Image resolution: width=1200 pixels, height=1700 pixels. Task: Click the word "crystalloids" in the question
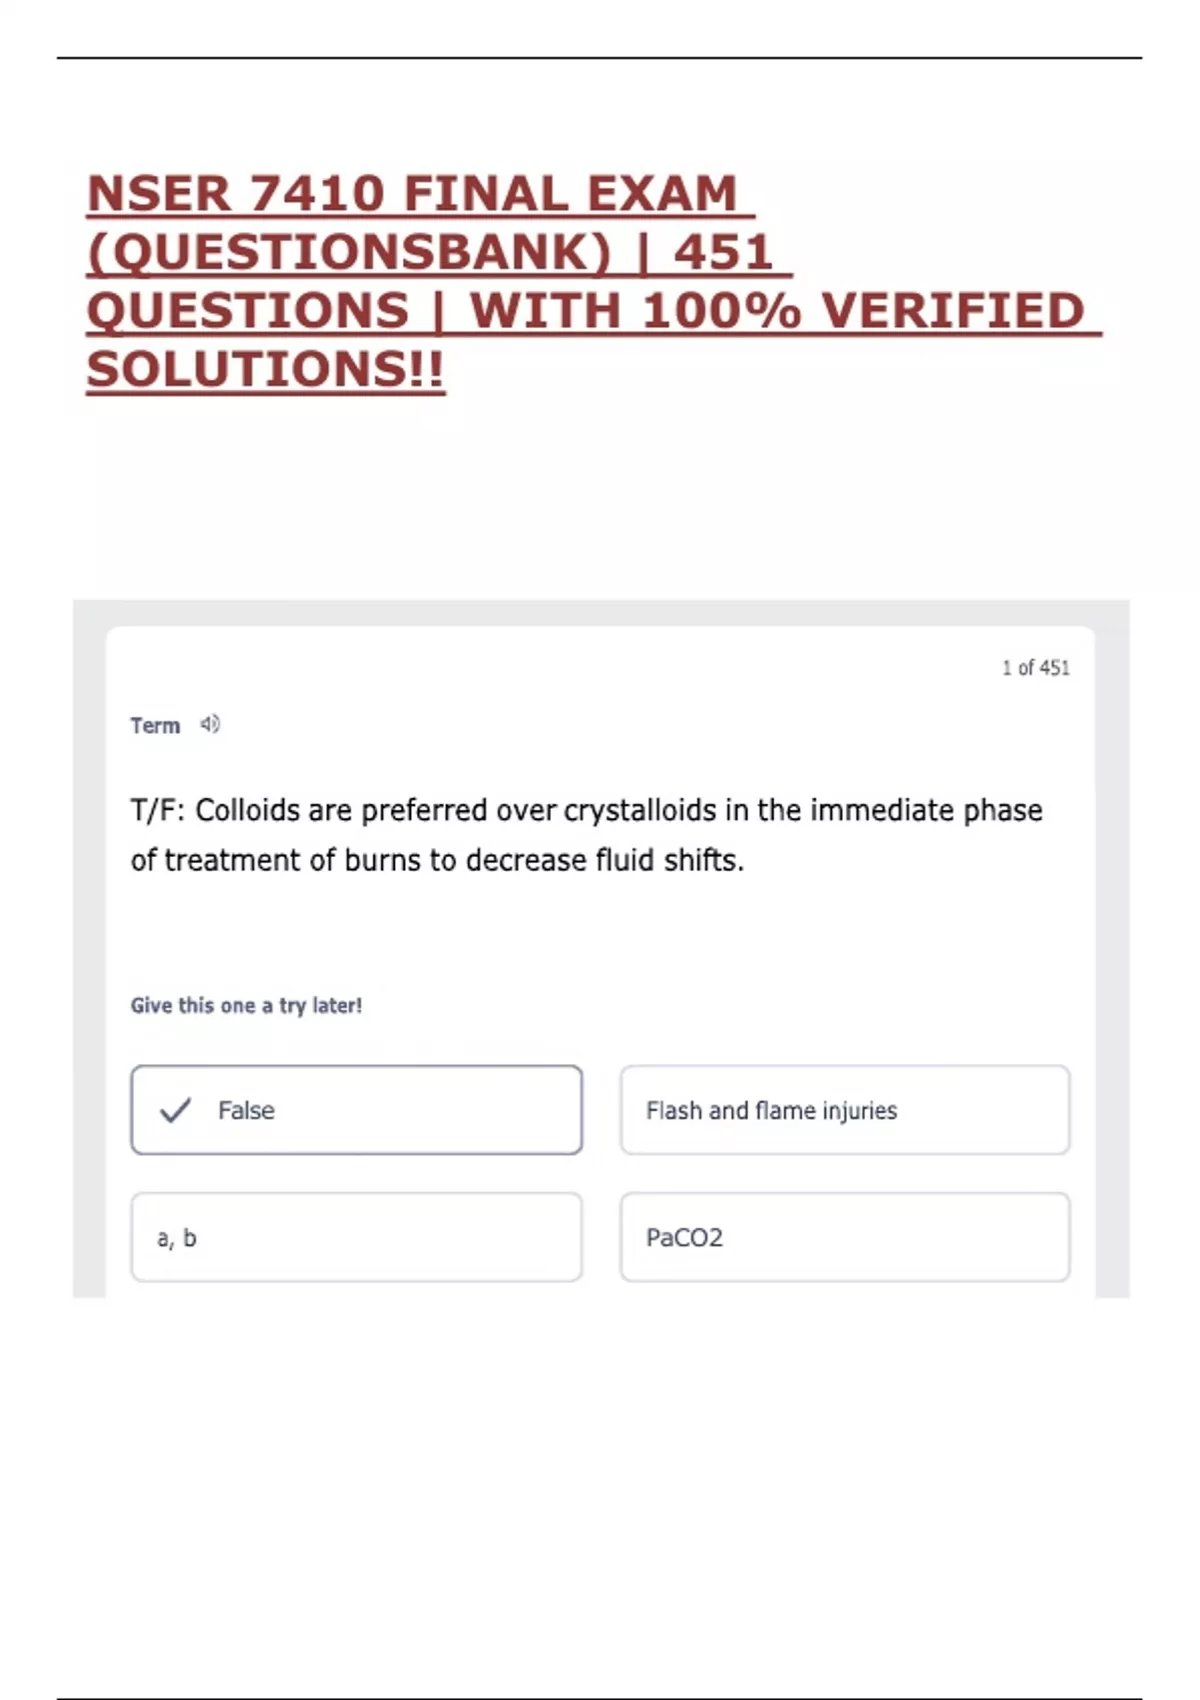point(640,810)
